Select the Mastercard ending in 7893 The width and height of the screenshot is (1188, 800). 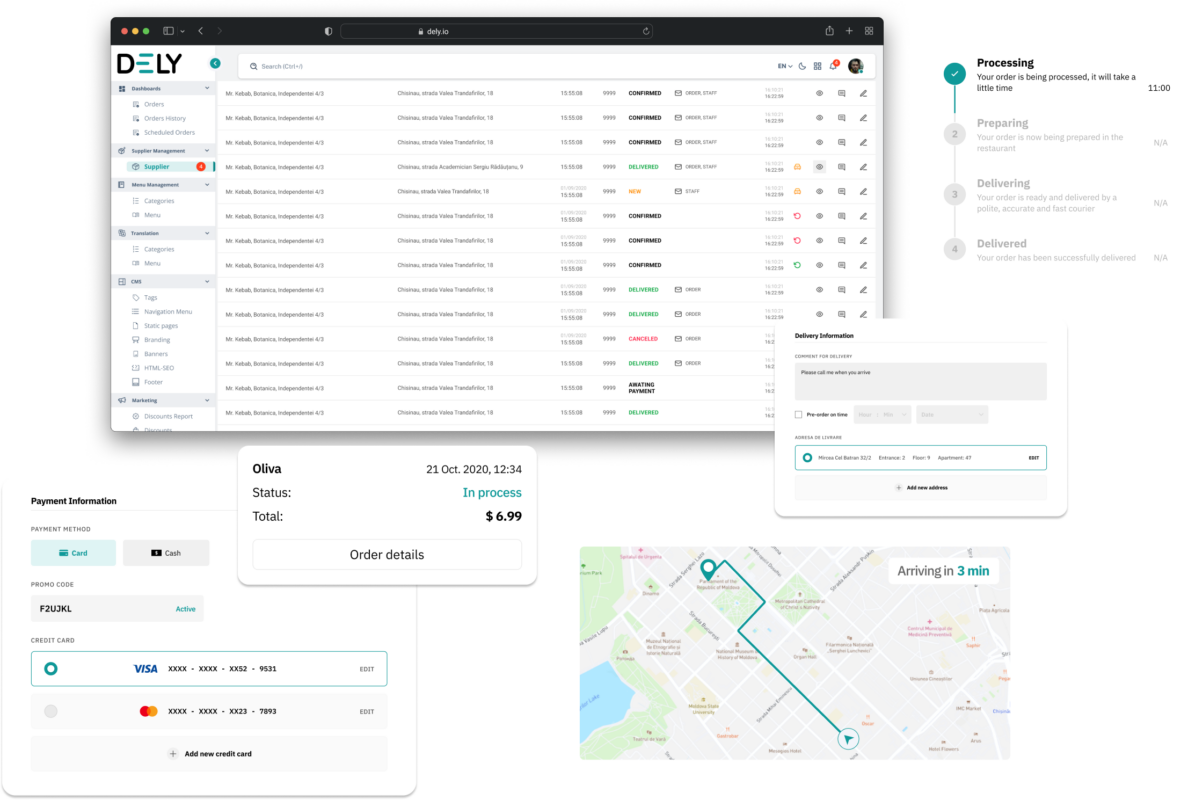(x=51, y=711)
